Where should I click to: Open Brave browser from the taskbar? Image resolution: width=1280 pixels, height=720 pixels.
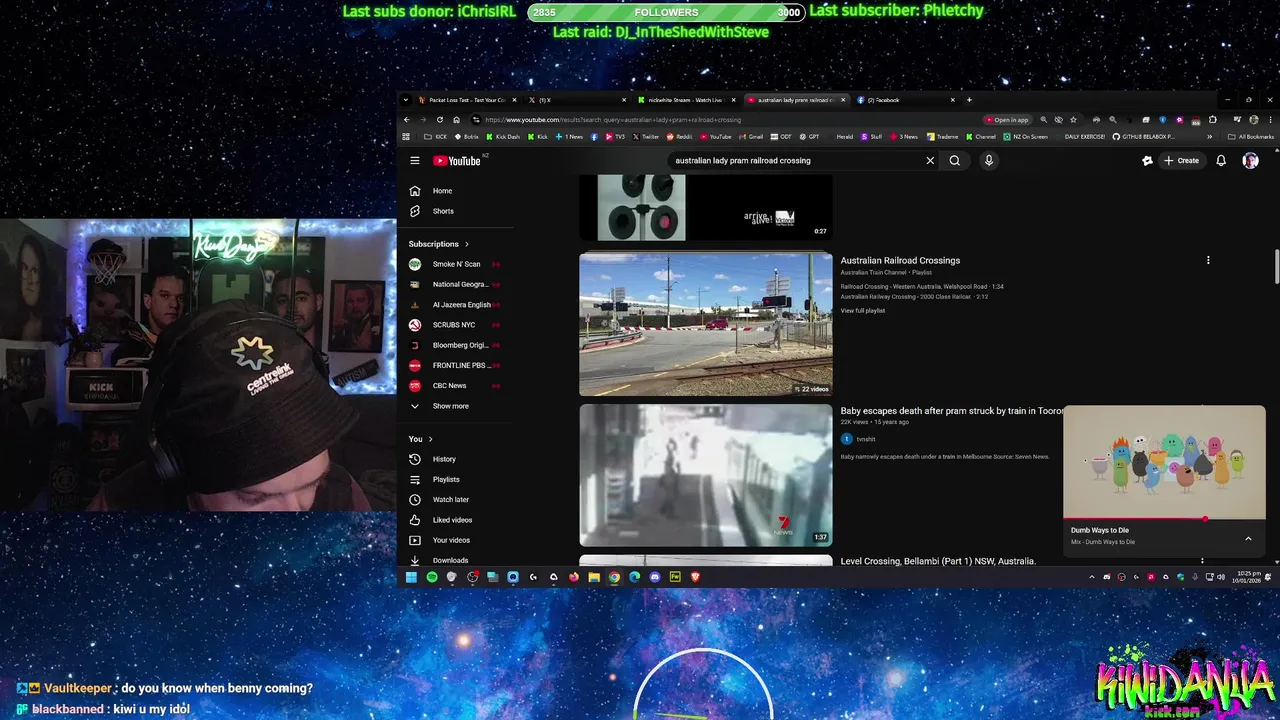696,577
